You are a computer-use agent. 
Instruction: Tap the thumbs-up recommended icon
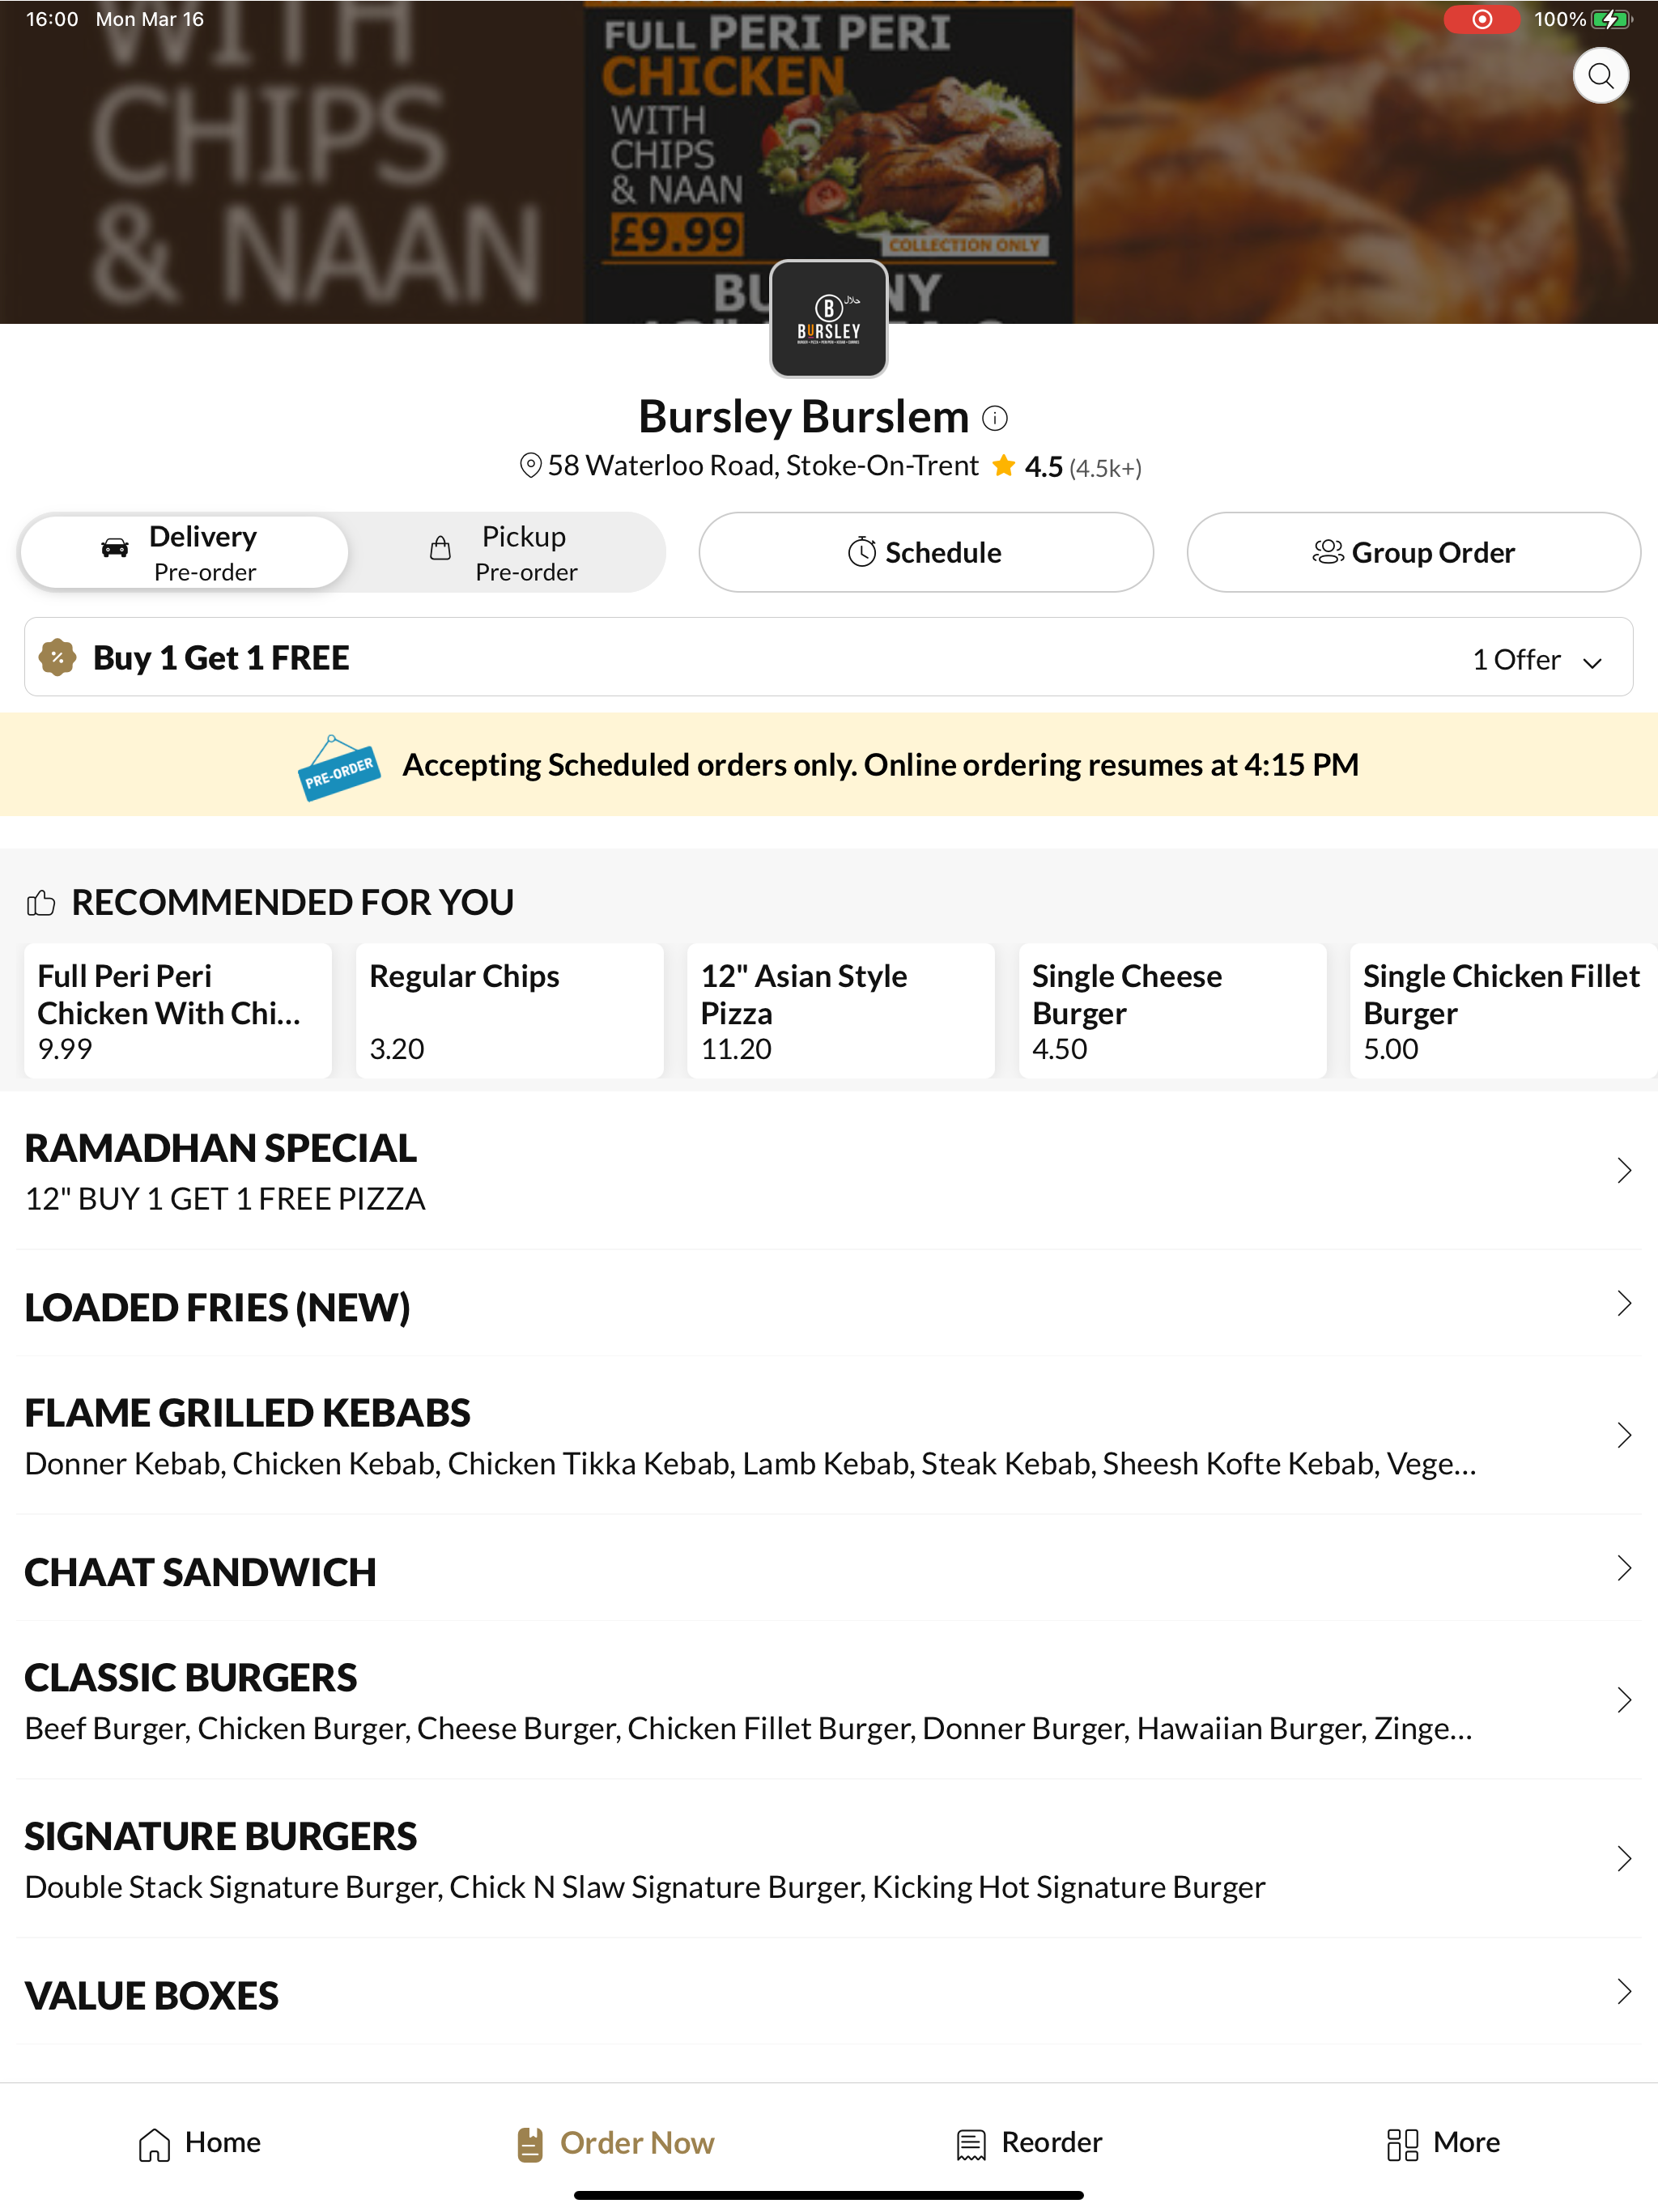pos(41,903)
